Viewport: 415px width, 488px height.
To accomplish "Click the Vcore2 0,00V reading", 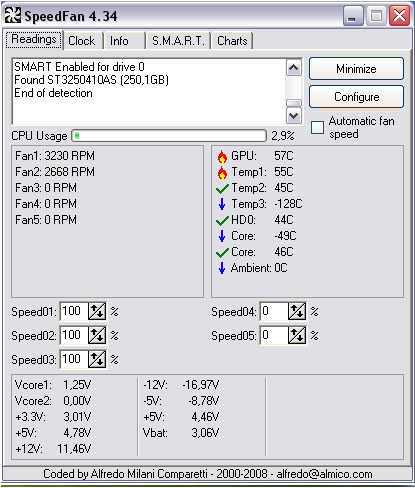I will (x=53, y=401).
